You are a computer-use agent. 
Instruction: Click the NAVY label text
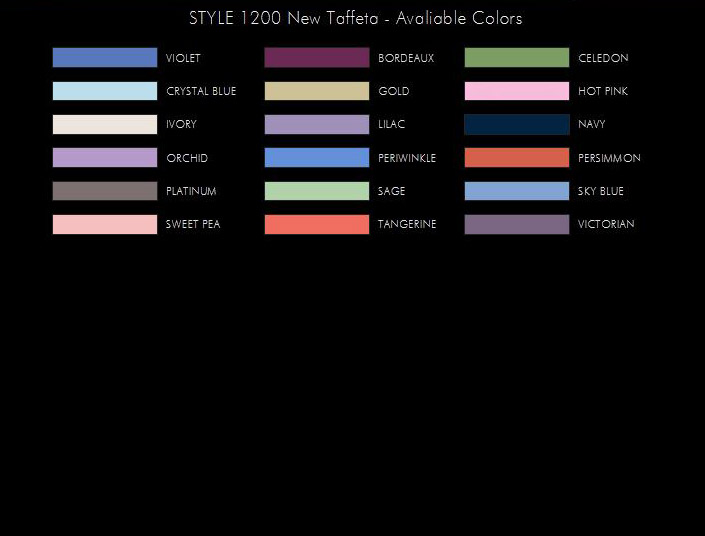592,124
